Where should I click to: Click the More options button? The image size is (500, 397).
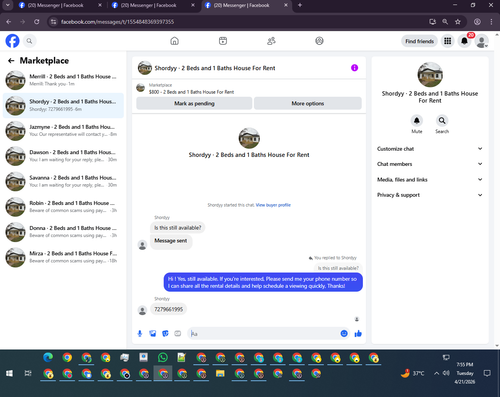point(308,103)
